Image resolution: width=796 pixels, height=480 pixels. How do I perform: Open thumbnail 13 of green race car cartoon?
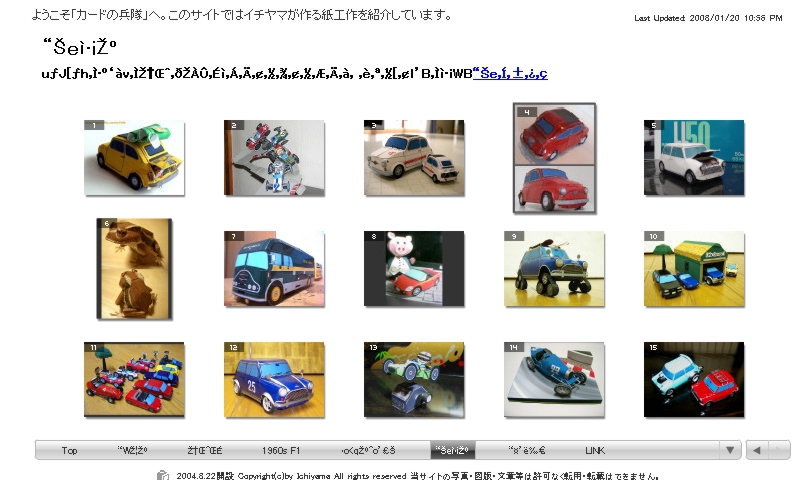tap(414, 380)
